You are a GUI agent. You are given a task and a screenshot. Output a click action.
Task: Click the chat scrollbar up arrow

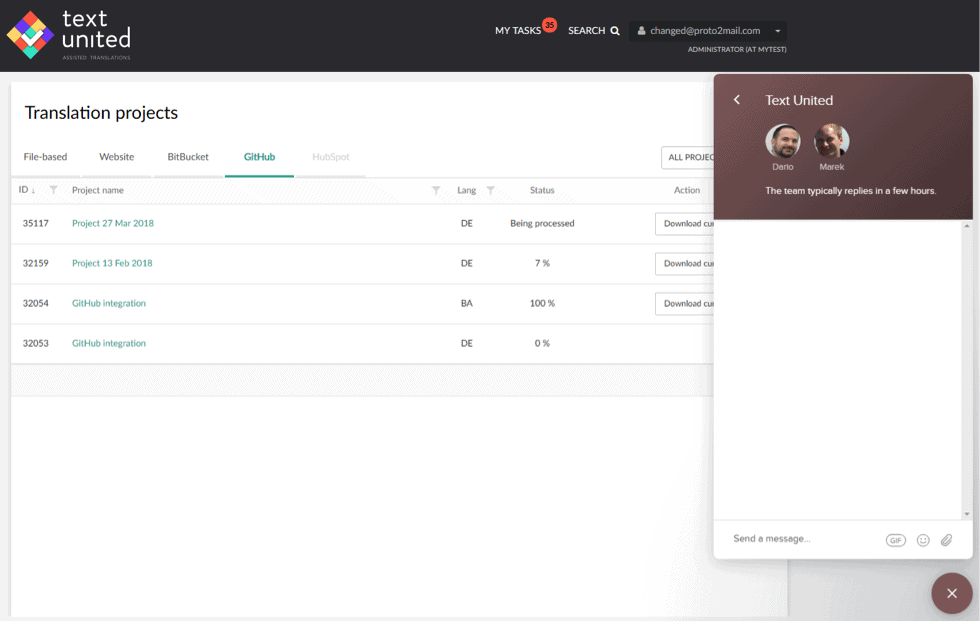[x=967, y=226]
